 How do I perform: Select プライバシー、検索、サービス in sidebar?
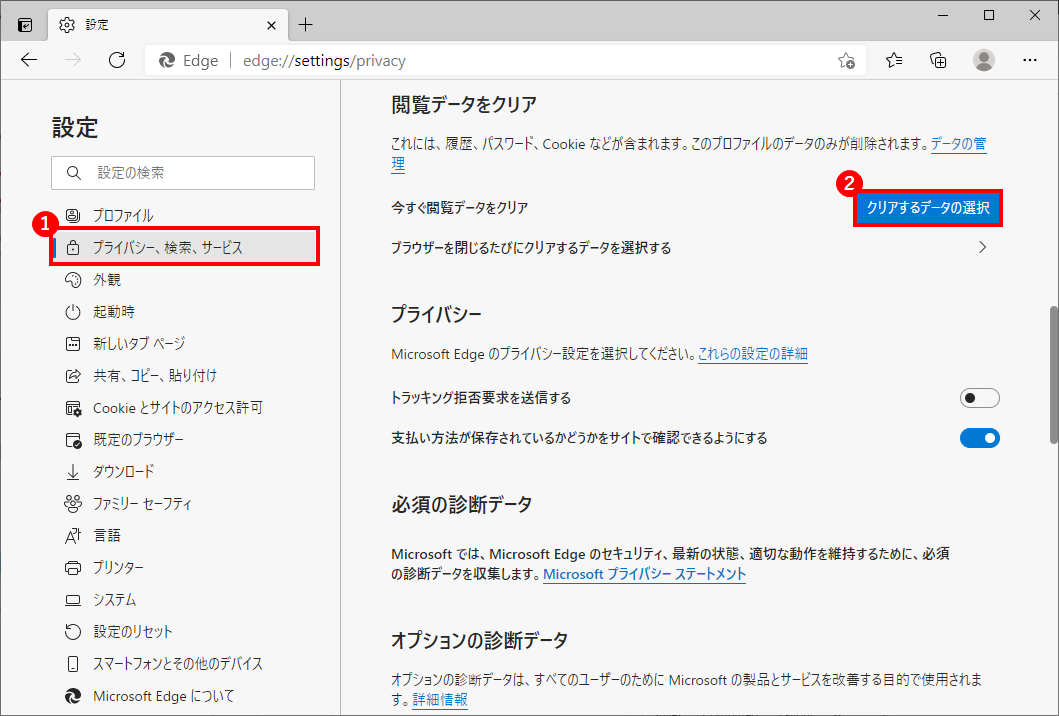coord(184,247)
